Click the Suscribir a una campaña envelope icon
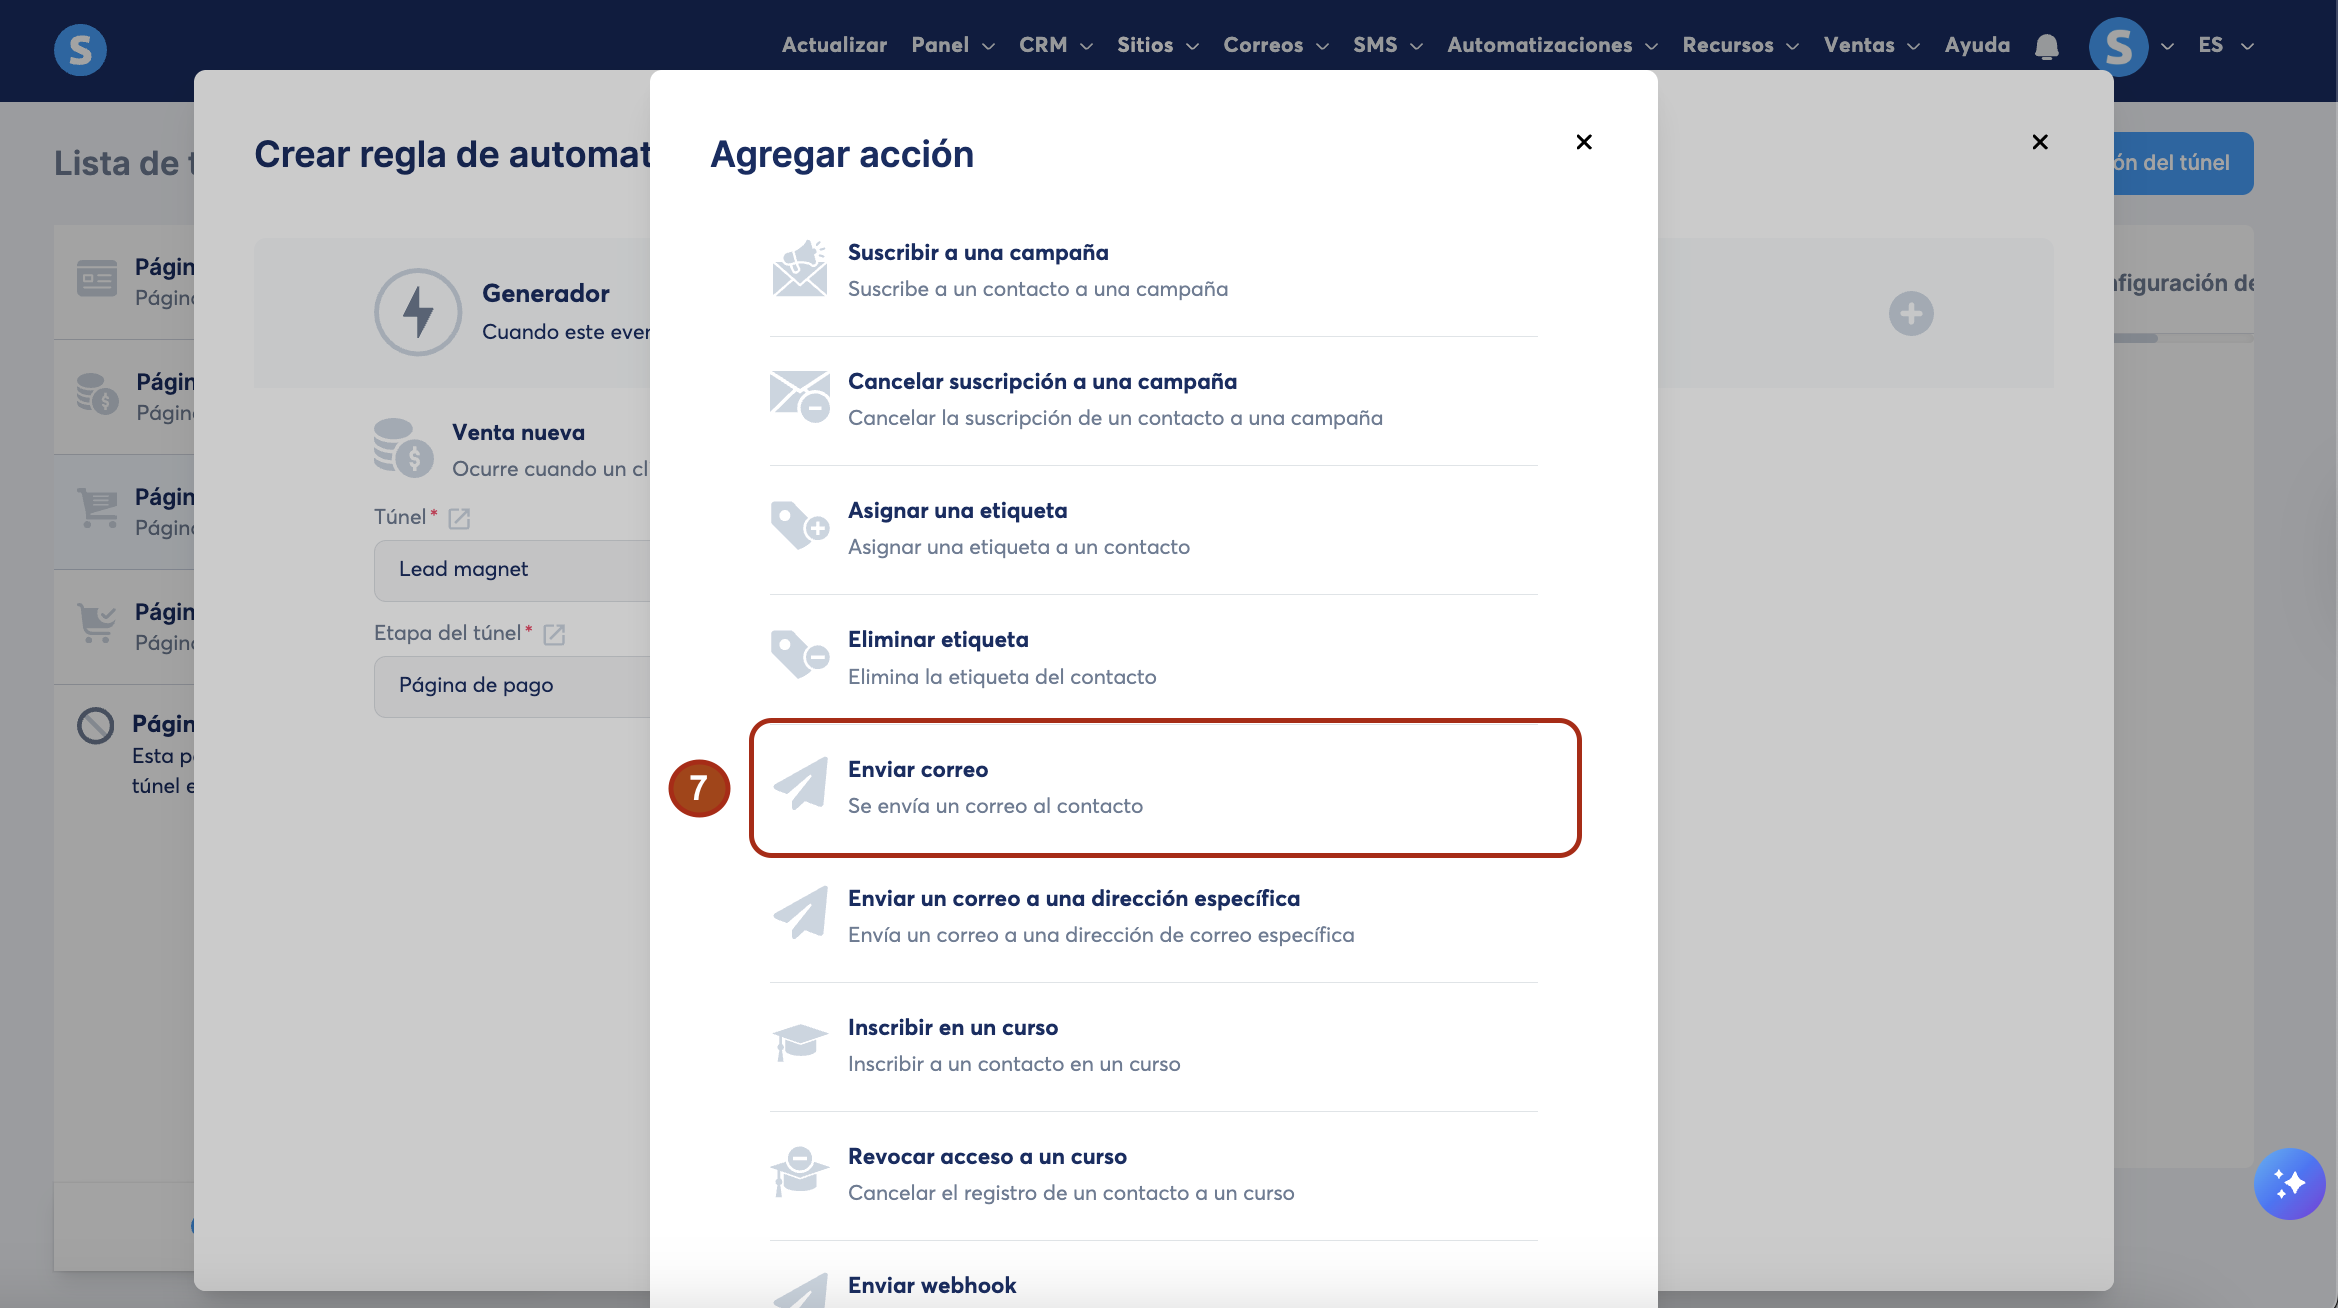The width and height of the screenshot is (2338, 1308). 799,270
